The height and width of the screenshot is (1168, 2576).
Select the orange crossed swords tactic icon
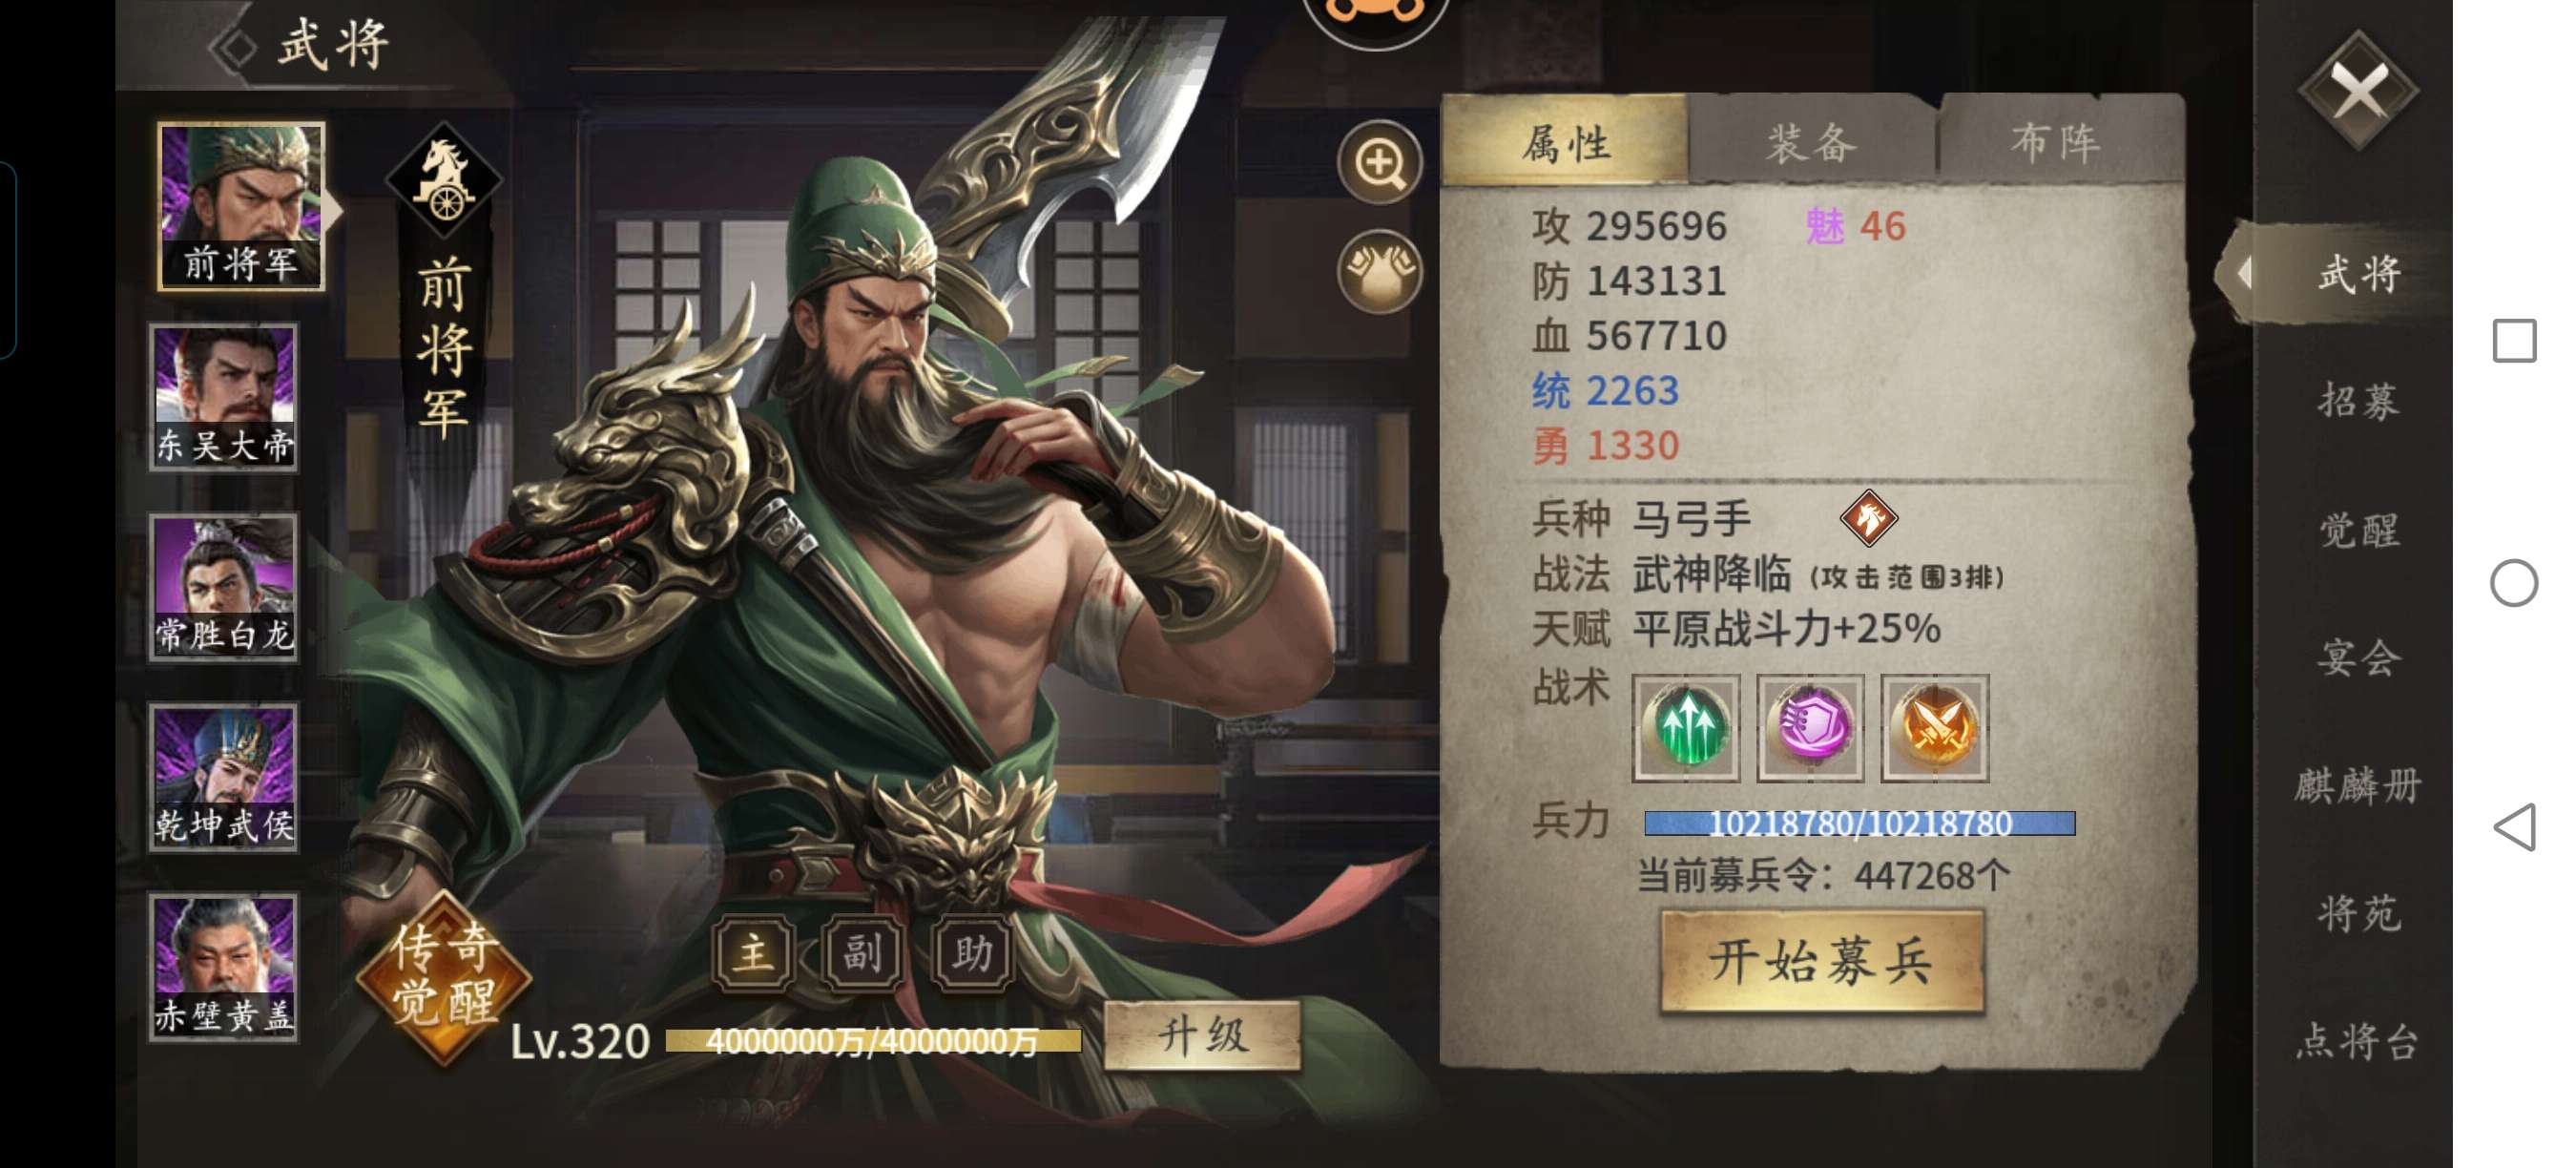(1935, 727)
